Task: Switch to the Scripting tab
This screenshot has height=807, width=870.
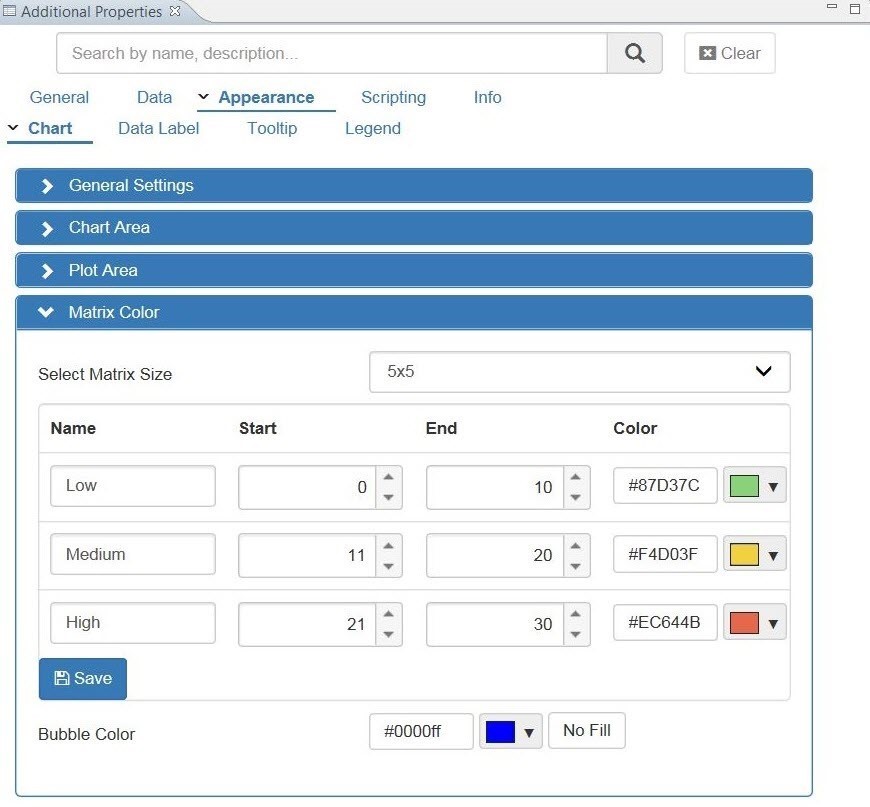Action: 393,97
